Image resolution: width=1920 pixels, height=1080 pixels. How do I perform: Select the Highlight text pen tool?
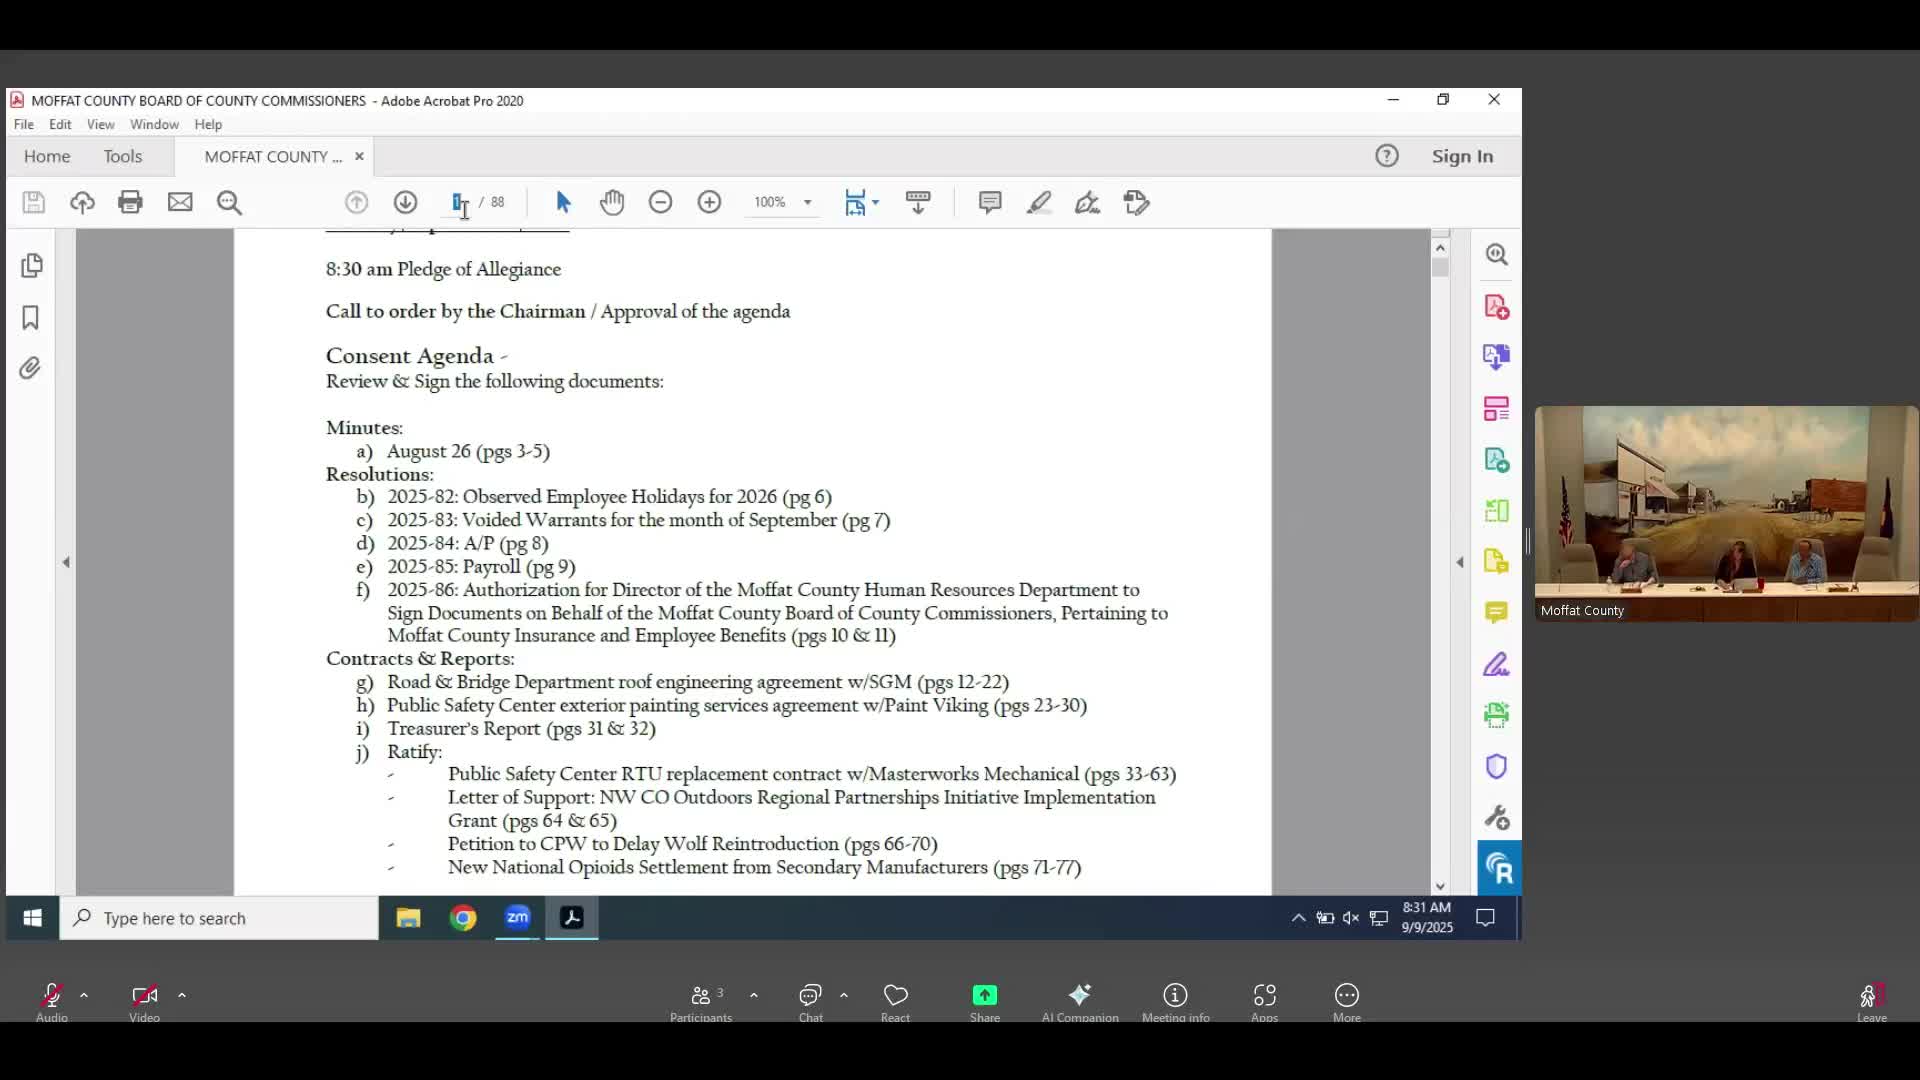click(x=1039, y=202)
